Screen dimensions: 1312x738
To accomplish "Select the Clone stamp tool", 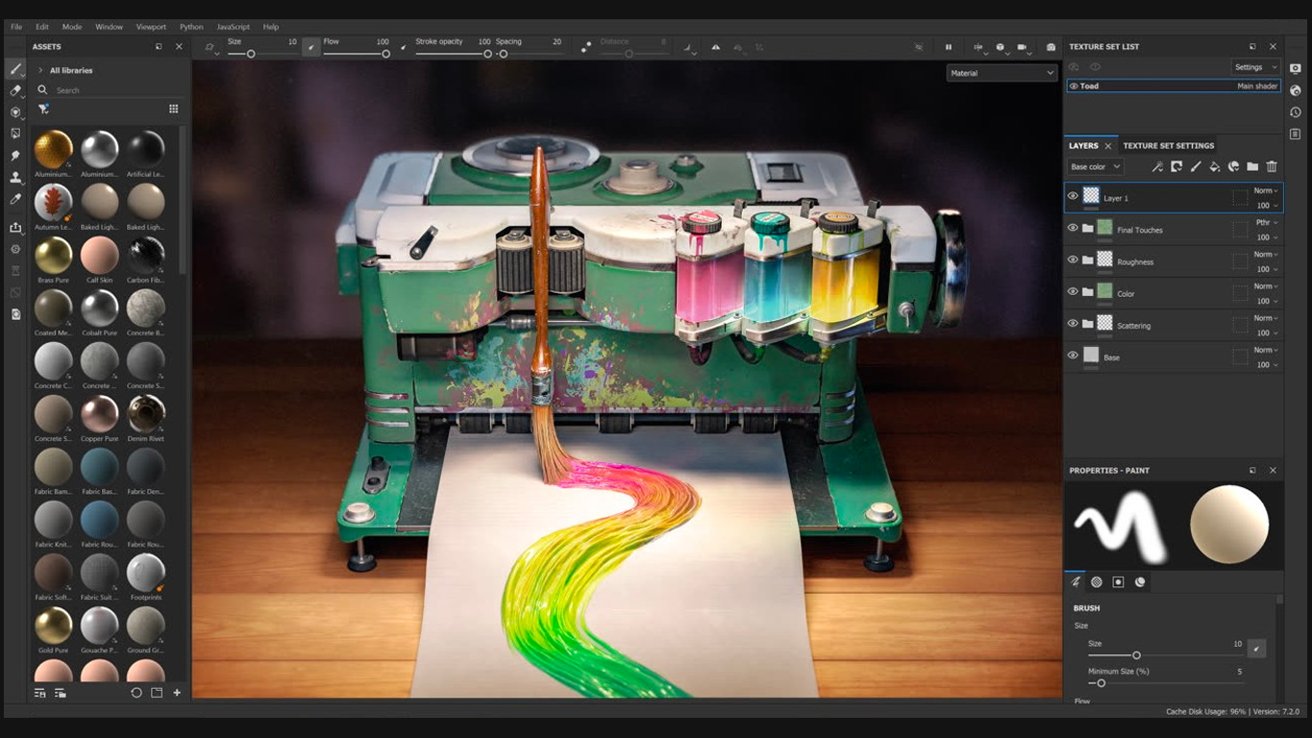I will click(15, 178).
